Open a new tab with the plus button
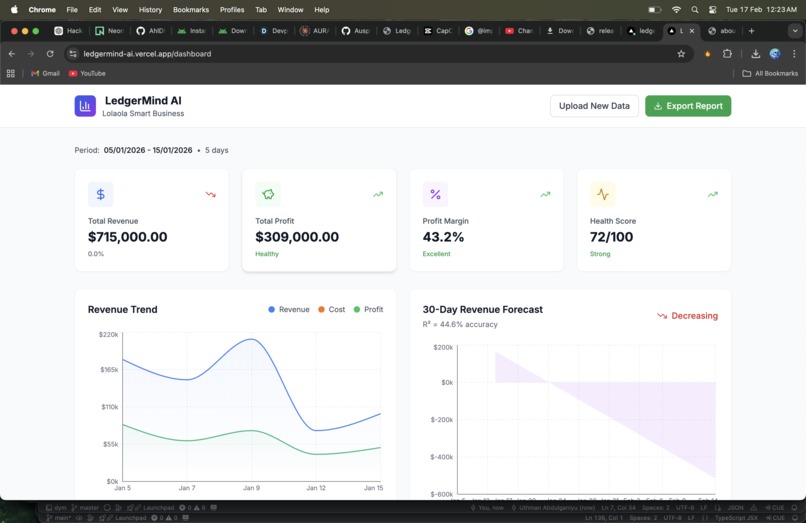The height and width of the screenshot is (523, 806). [752, 31]
